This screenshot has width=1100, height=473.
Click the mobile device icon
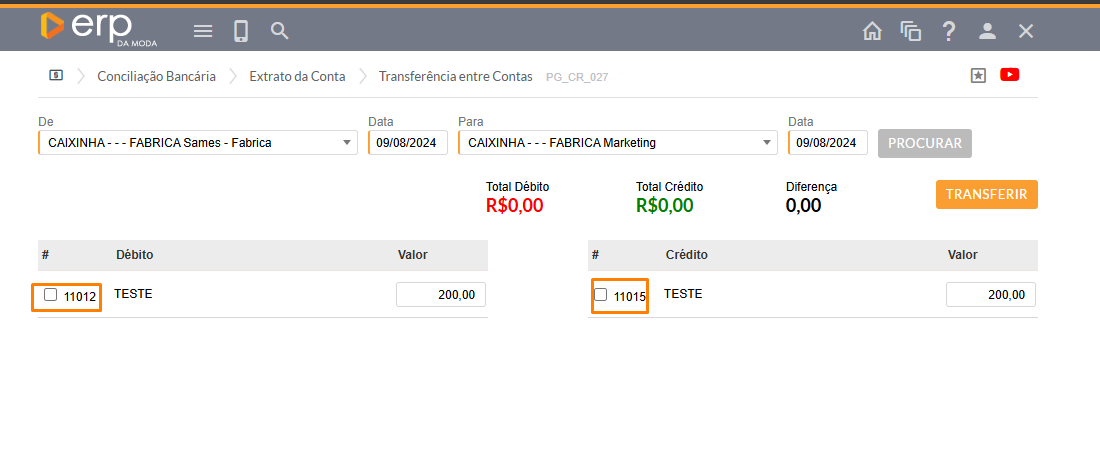(241, 31)
